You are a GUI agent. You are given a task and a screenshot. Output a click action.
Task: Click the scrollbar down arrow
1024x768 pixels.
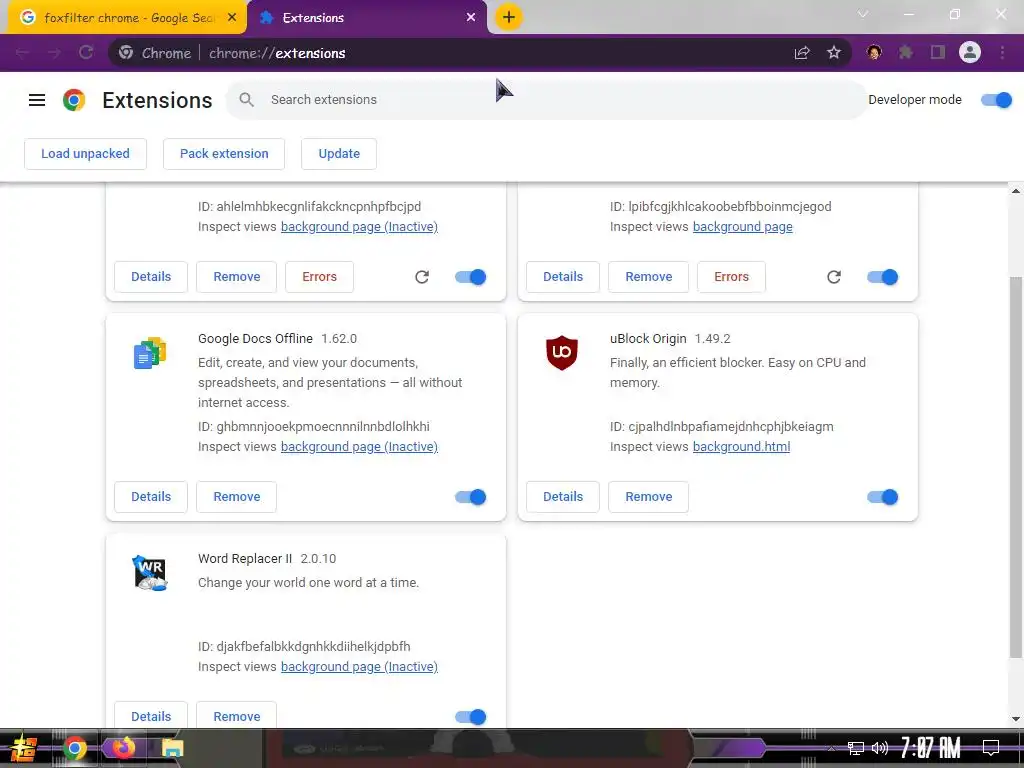[1016, 719]
